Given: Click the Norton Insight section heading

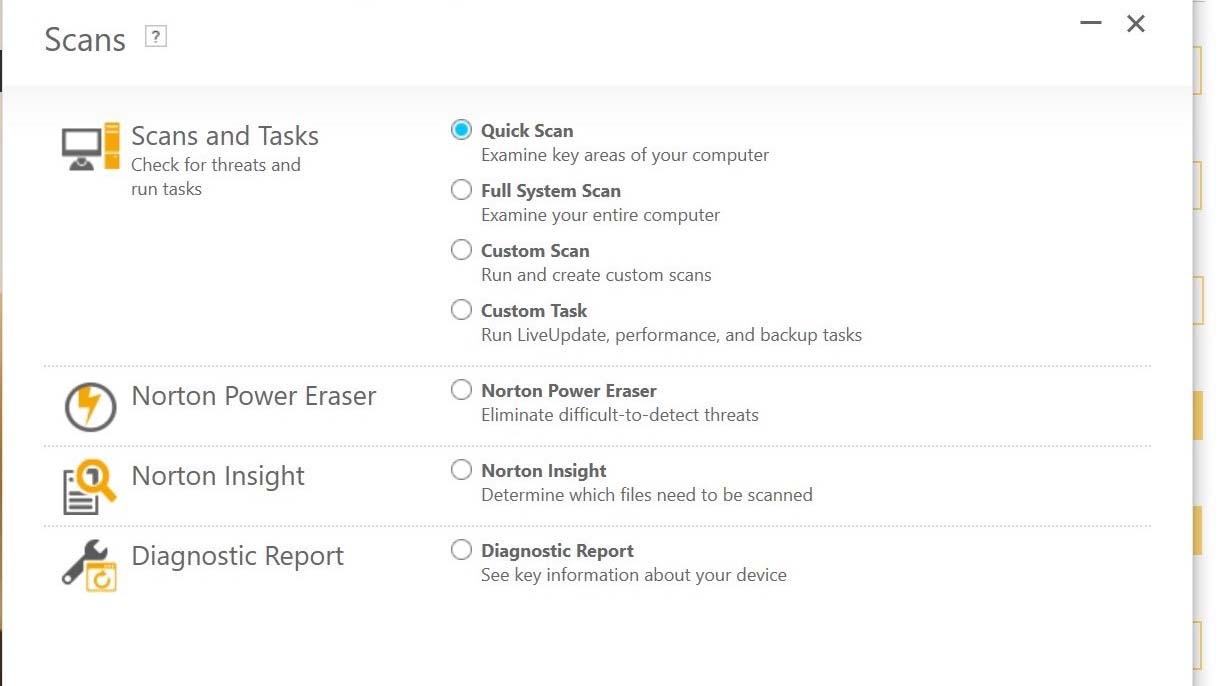Looking at the screenshot, I should click(218, 476).
